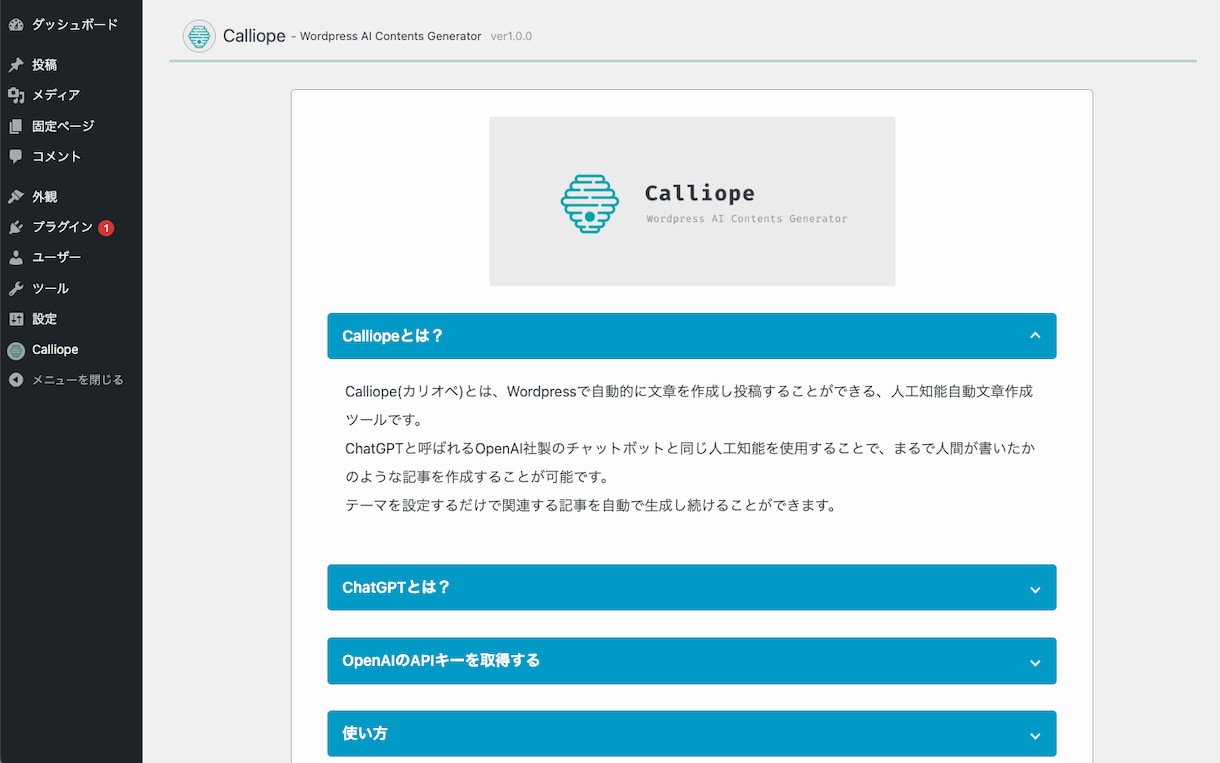Click the red update badge on プラグイン
The height and width of the screenshot is (763, 1220).
click(x=106, y=228)
